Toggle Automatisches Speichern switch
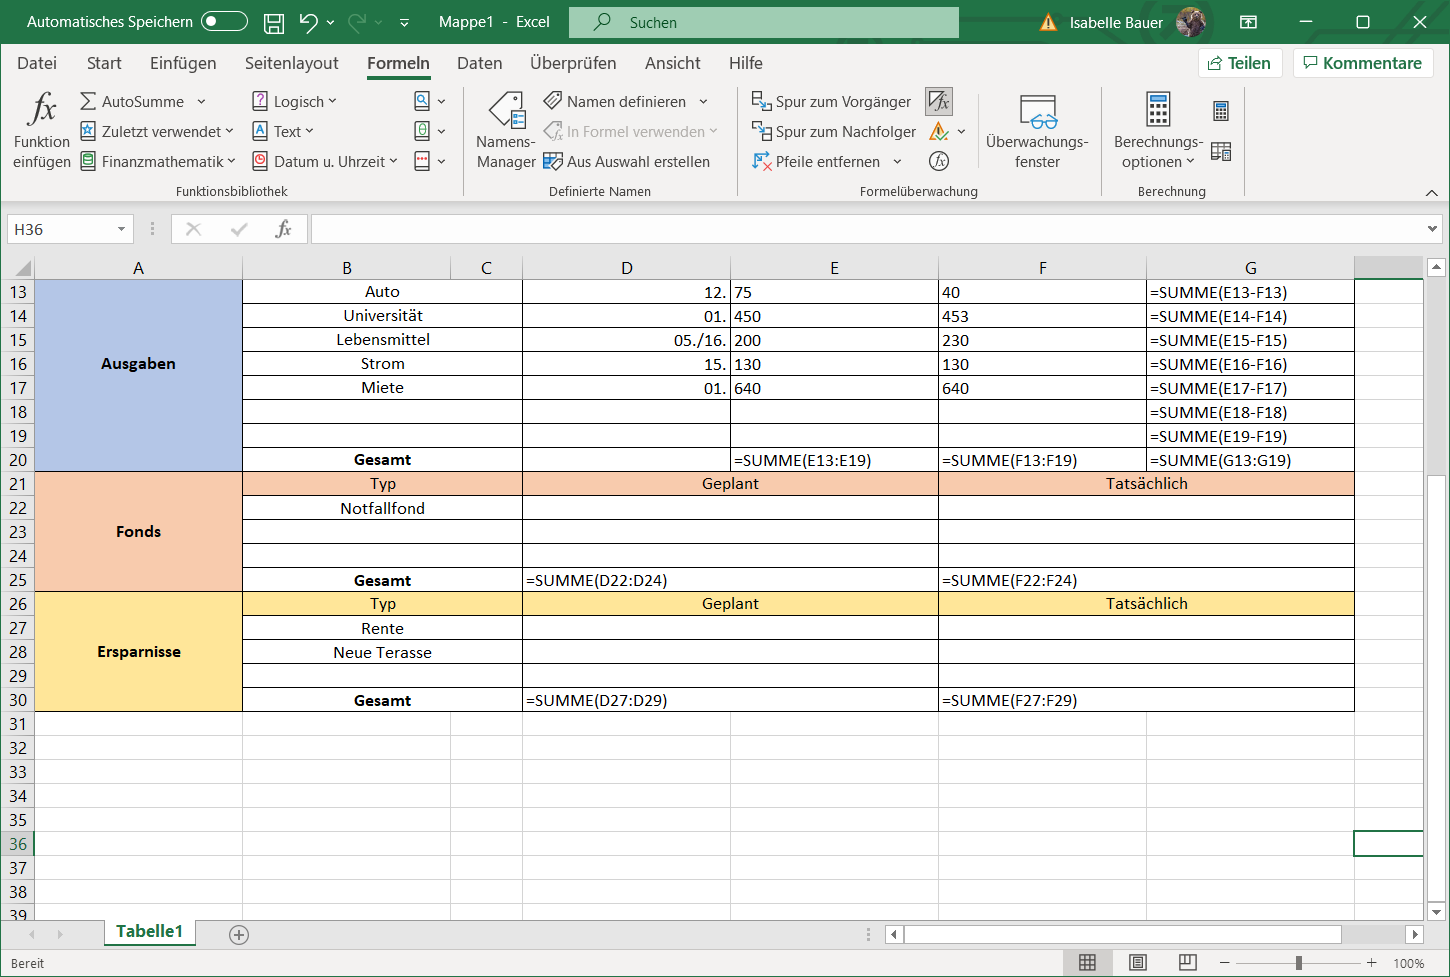 pyautogui.click(x=224, y=22)
